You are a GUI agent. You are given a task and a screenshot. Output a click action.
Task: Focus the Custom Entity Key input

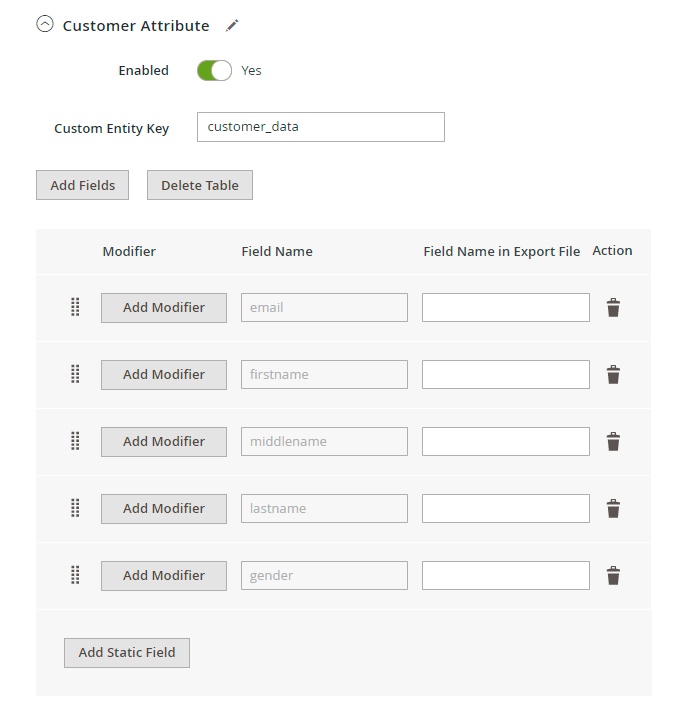pos(320,127)
